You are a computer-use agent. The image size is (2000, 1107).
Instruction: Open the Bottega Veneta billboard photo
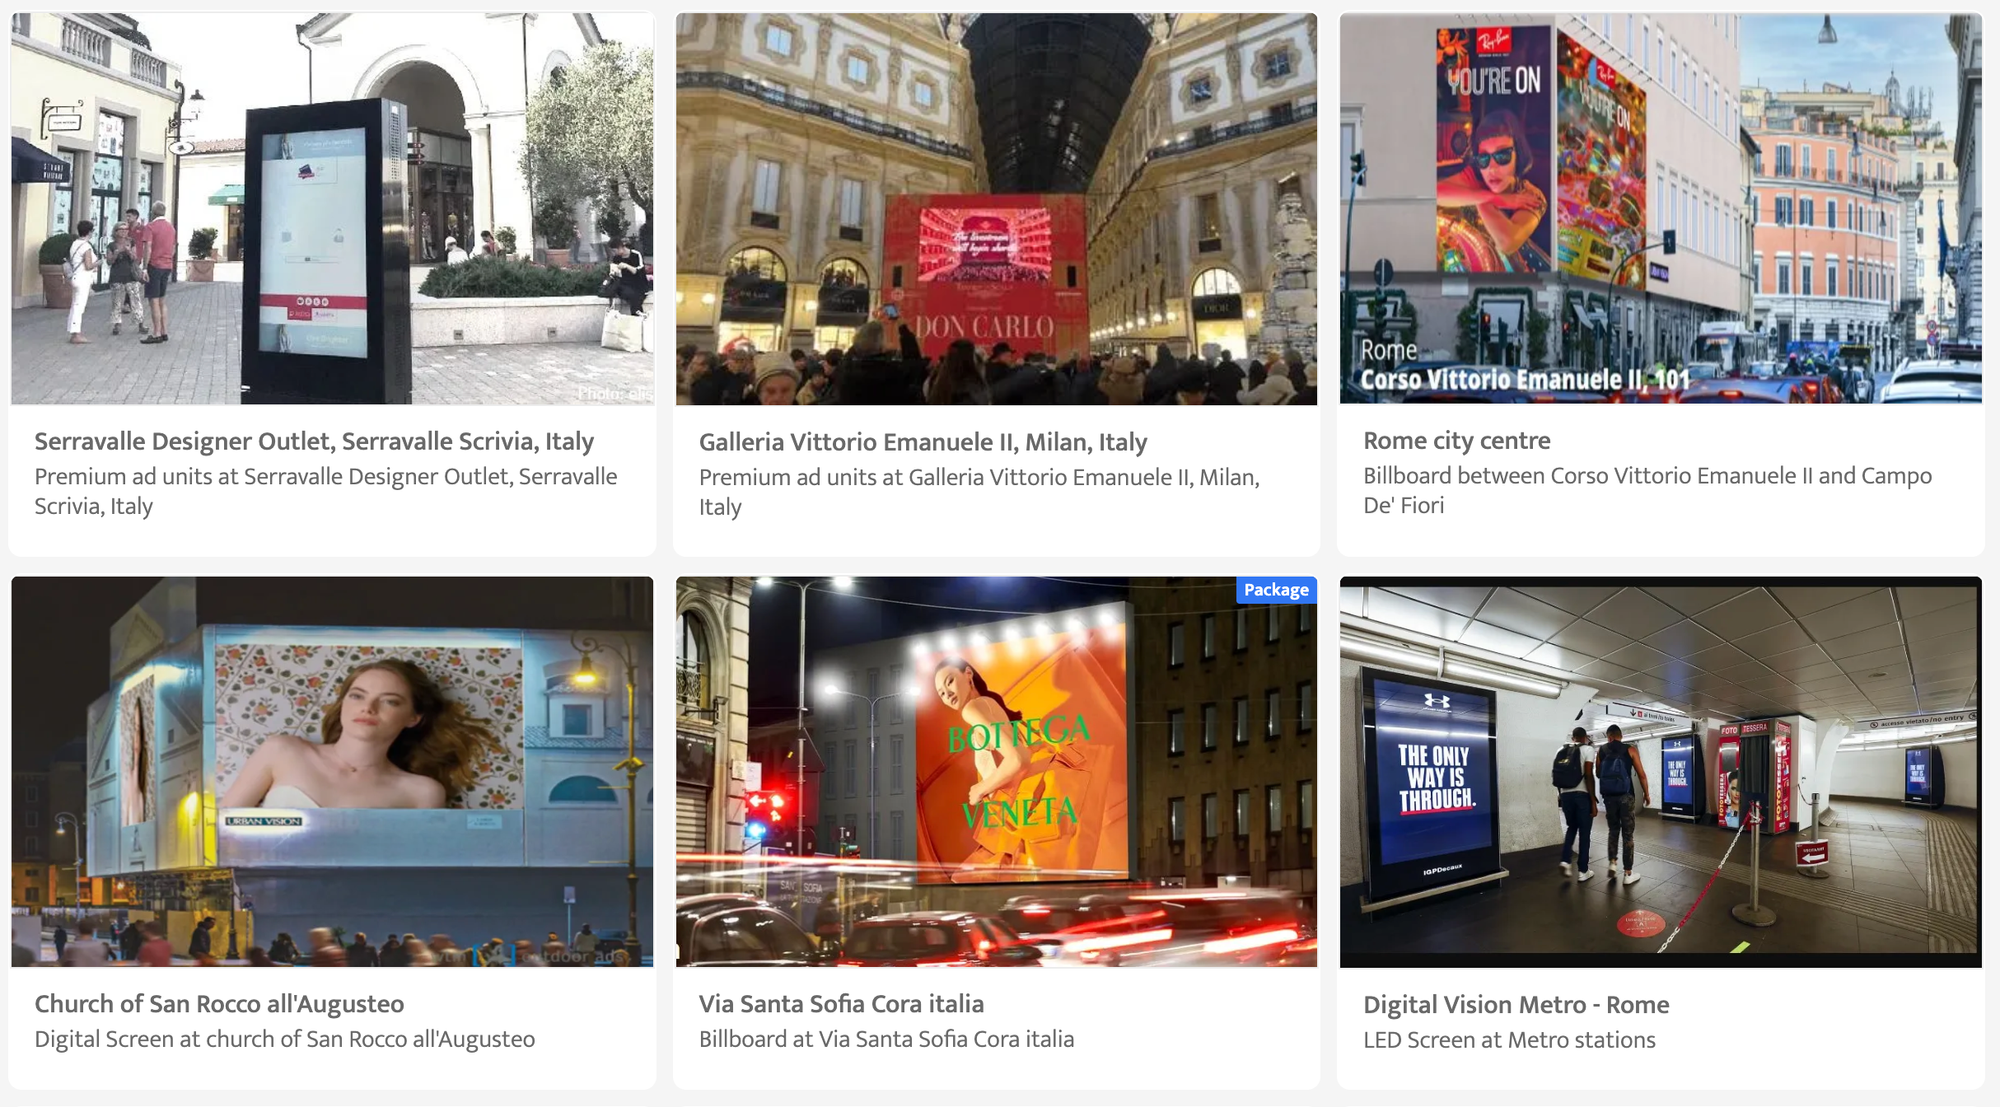coord(996,771)
